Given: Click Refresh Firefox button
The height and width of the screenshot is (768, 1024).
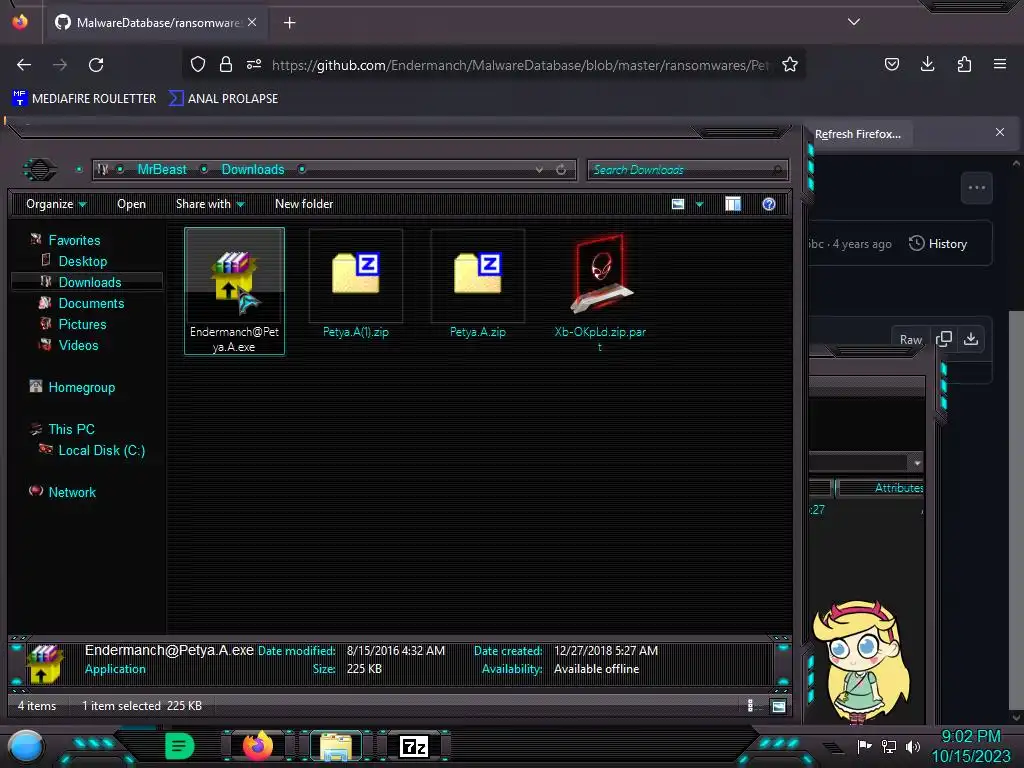Looking at the screenshot, I should tap(857, 134).
